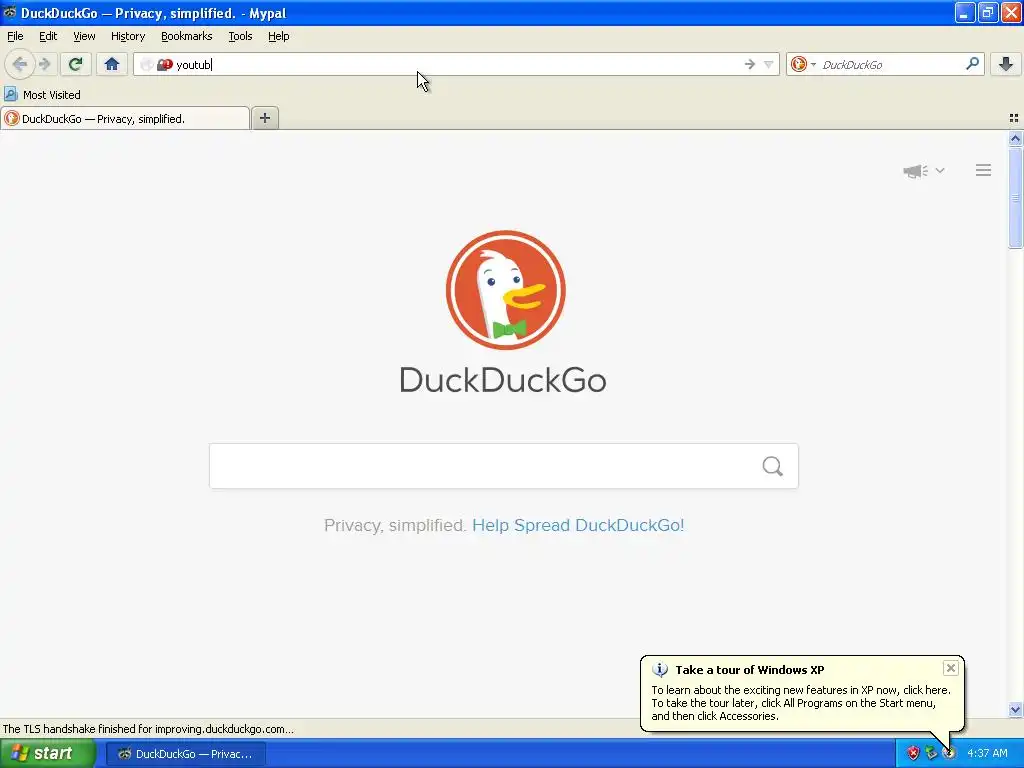The height and width of the screenshot is (768, 1024).
Task: Click the vertical scrollbar down arrow
Action: [1015, 709]
